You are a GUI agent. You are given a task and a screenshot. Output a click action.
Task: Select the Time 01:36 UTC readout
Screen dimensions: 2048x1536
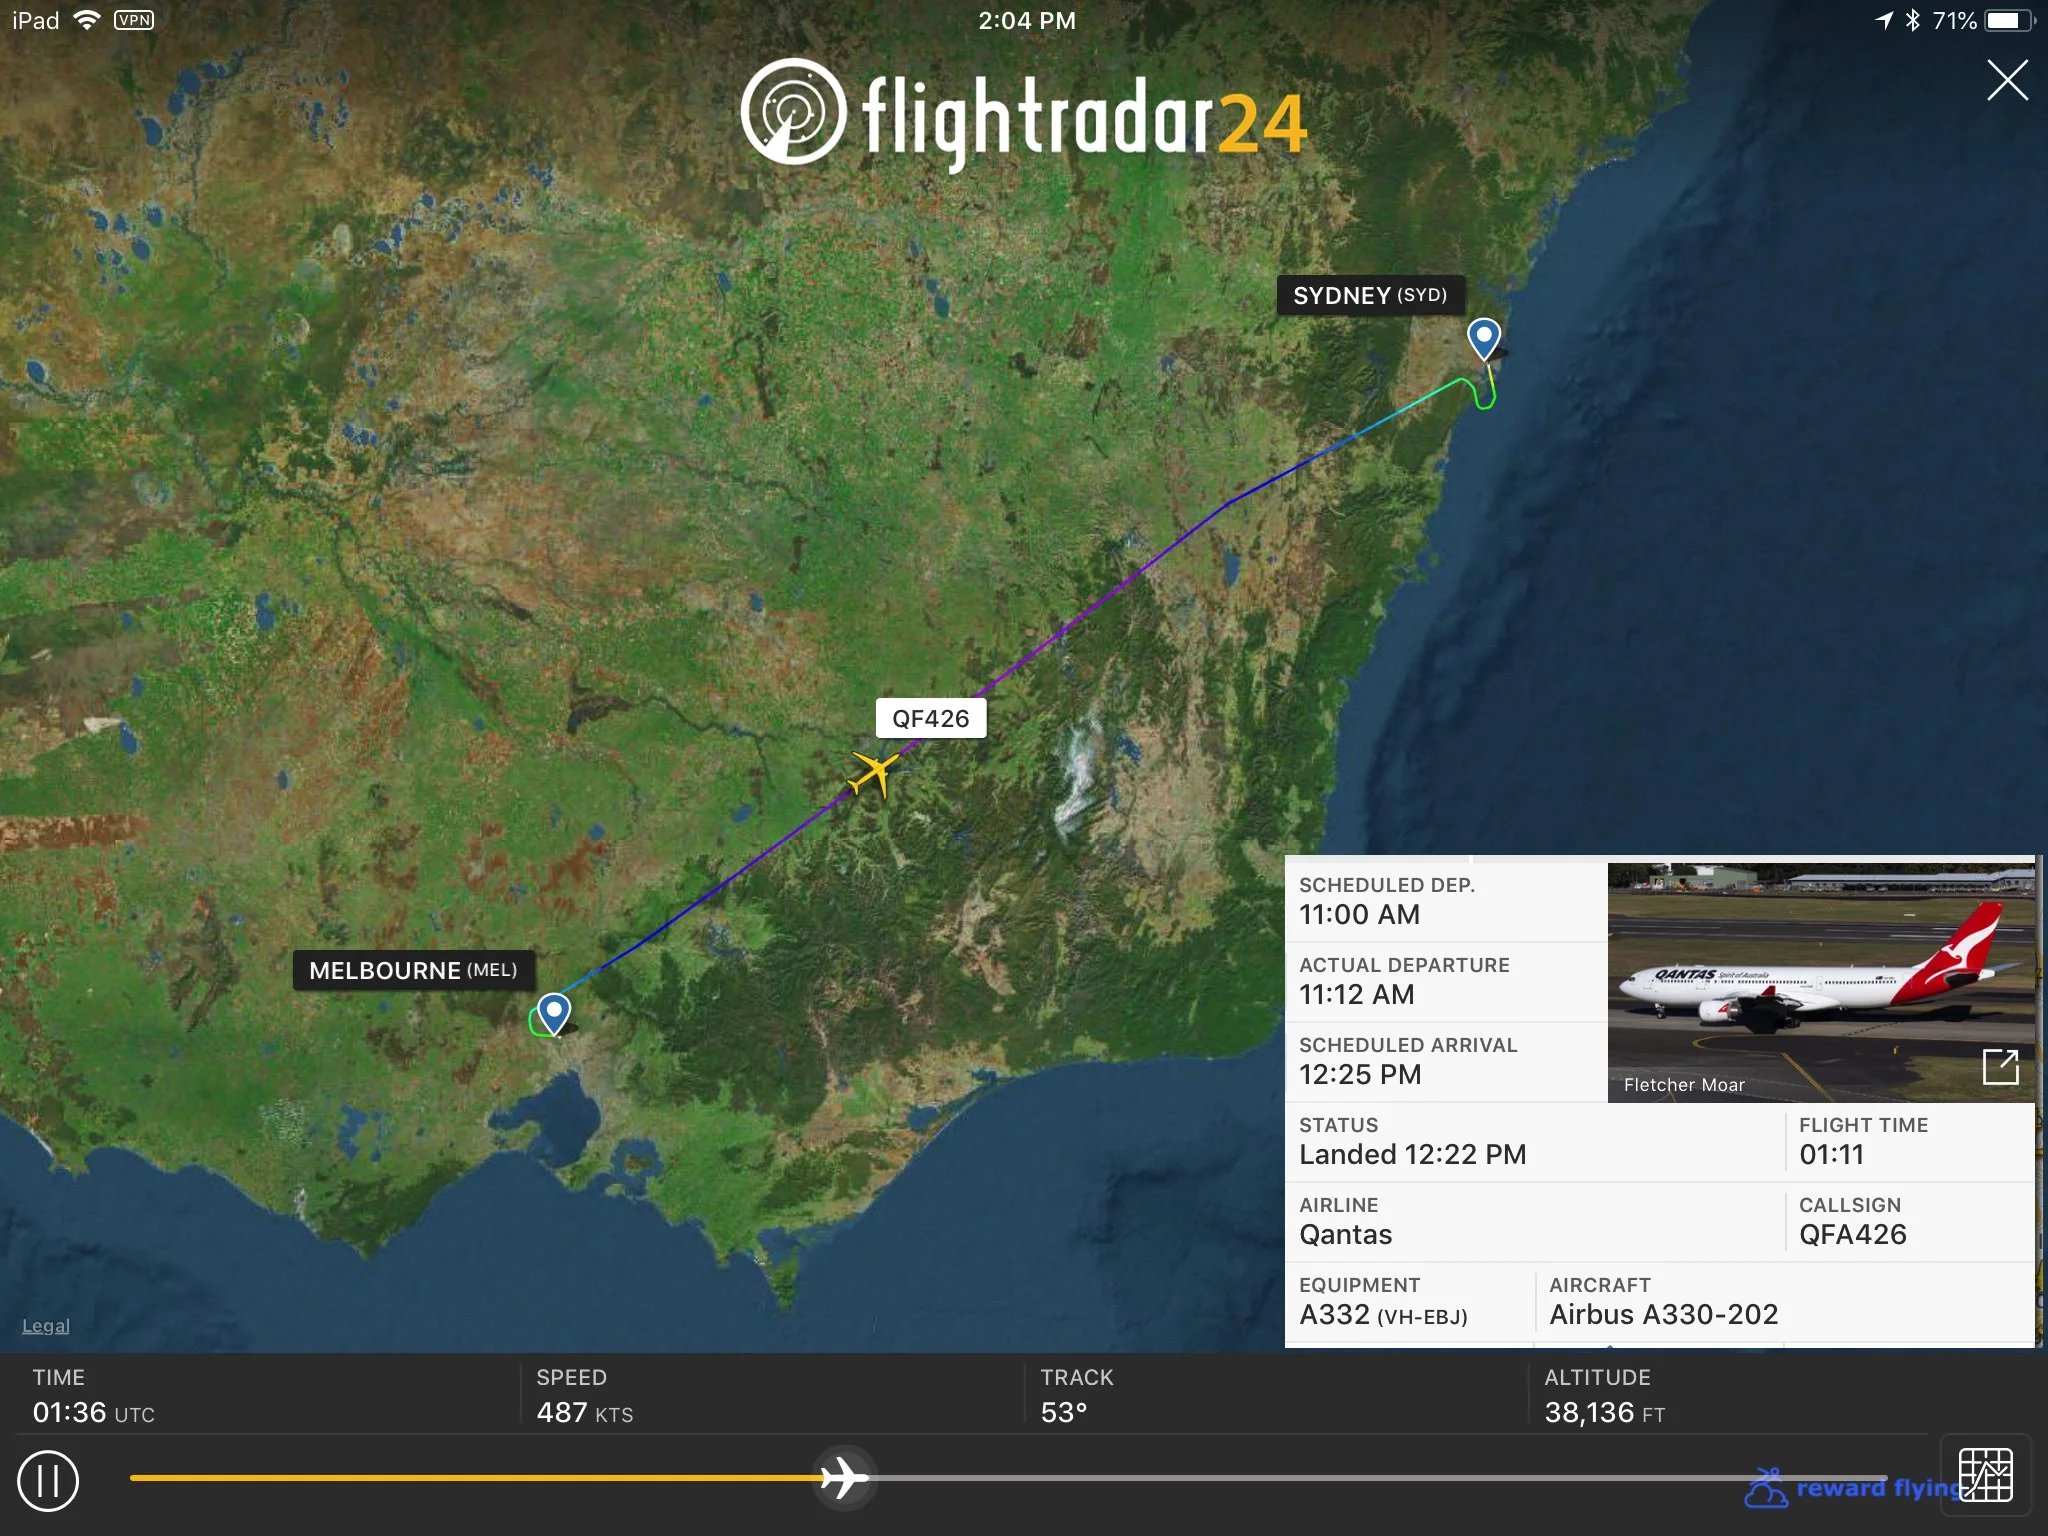(93, 1412)
